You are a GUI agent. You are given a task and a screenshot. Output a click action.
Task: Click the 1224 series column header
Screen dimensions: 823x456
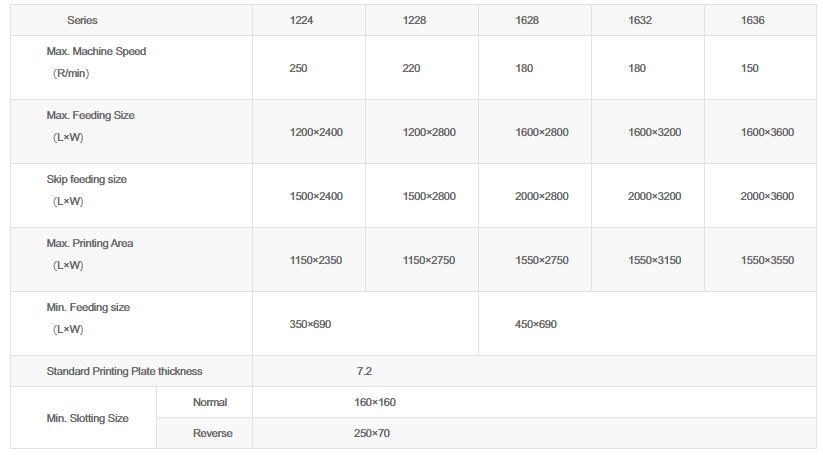coord(301,20)
